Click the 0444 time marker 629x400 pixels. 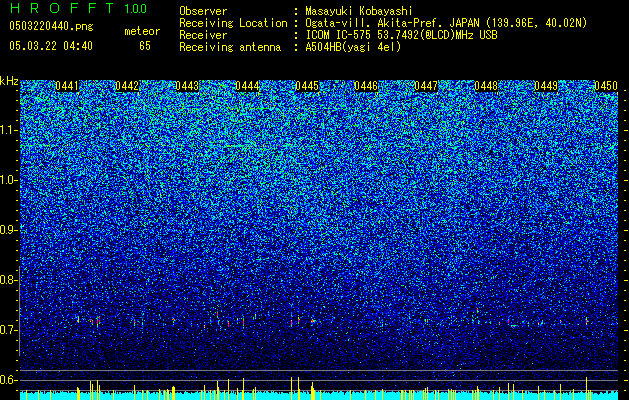(x=247, y=86)
